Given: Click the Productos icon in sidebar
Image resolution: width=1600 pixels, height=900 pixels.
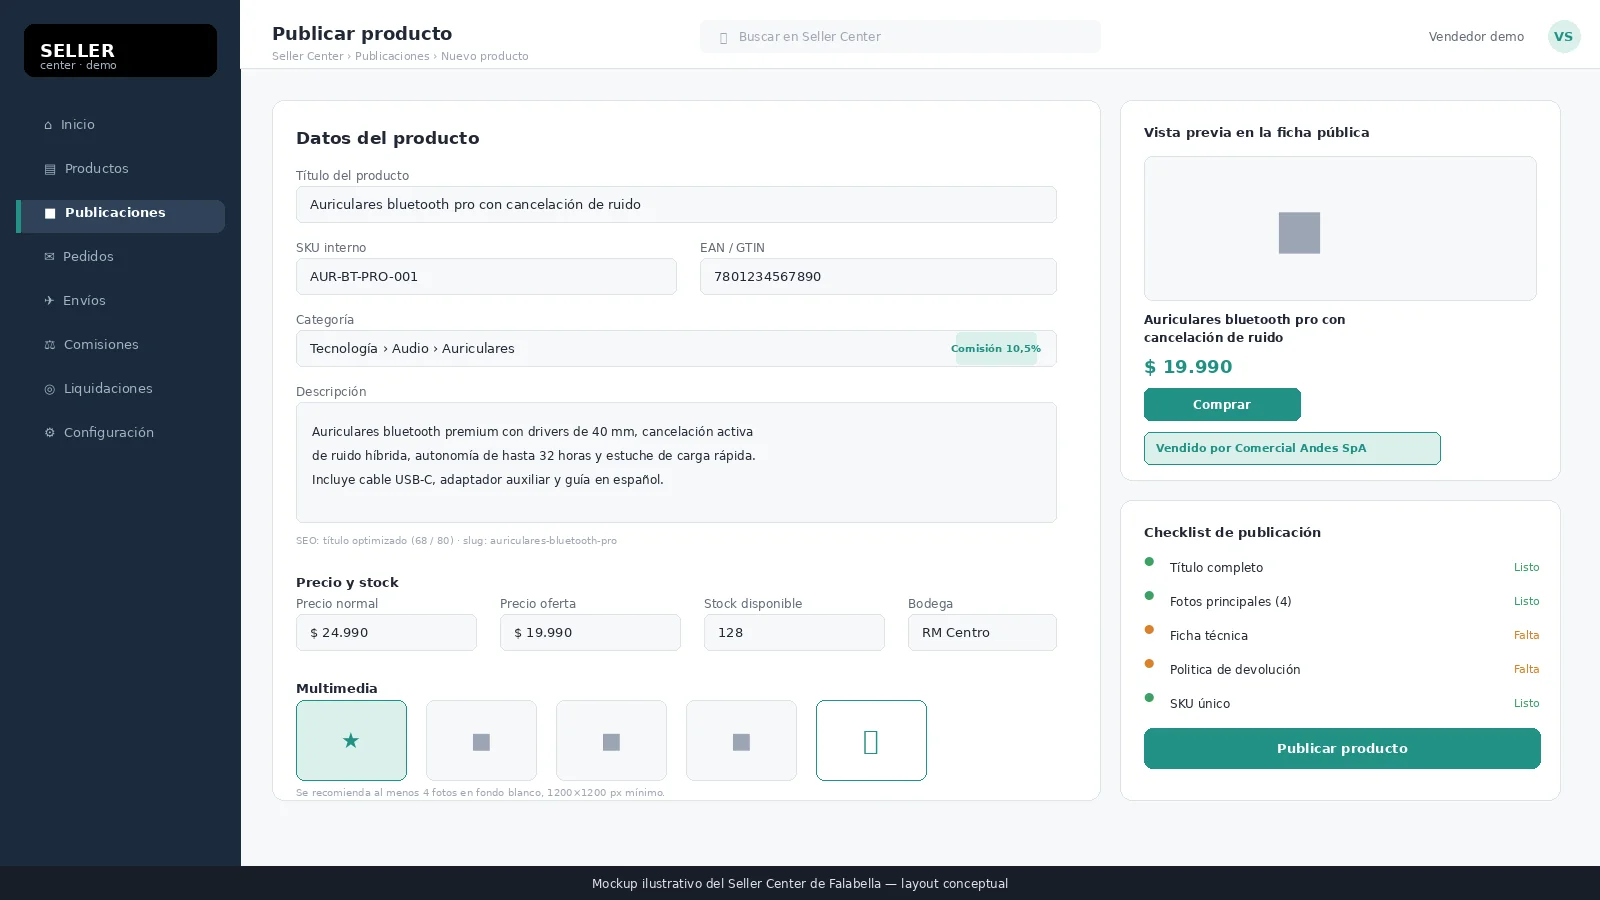Looking at the screenshot, I should point(50,169).
